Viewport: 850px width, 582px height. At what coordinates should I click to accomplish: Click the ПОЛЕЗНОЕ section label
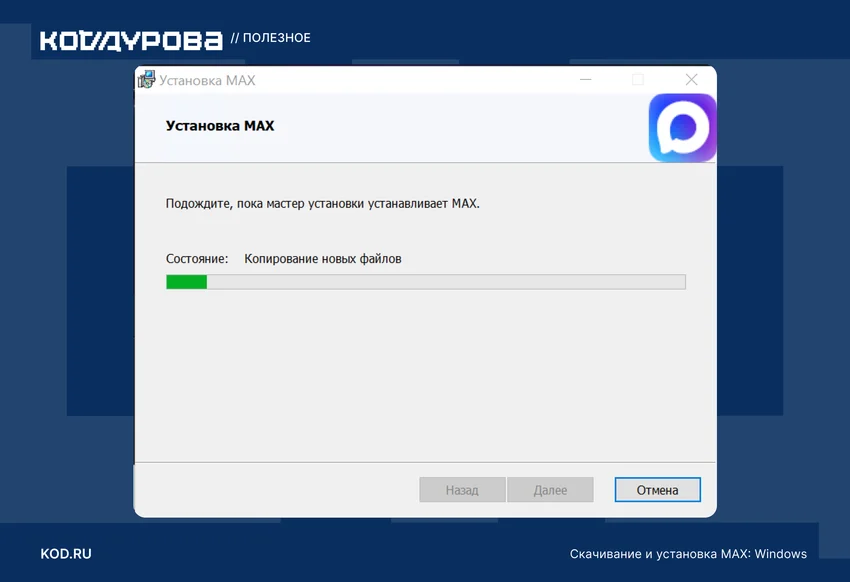tap(276, 38)
